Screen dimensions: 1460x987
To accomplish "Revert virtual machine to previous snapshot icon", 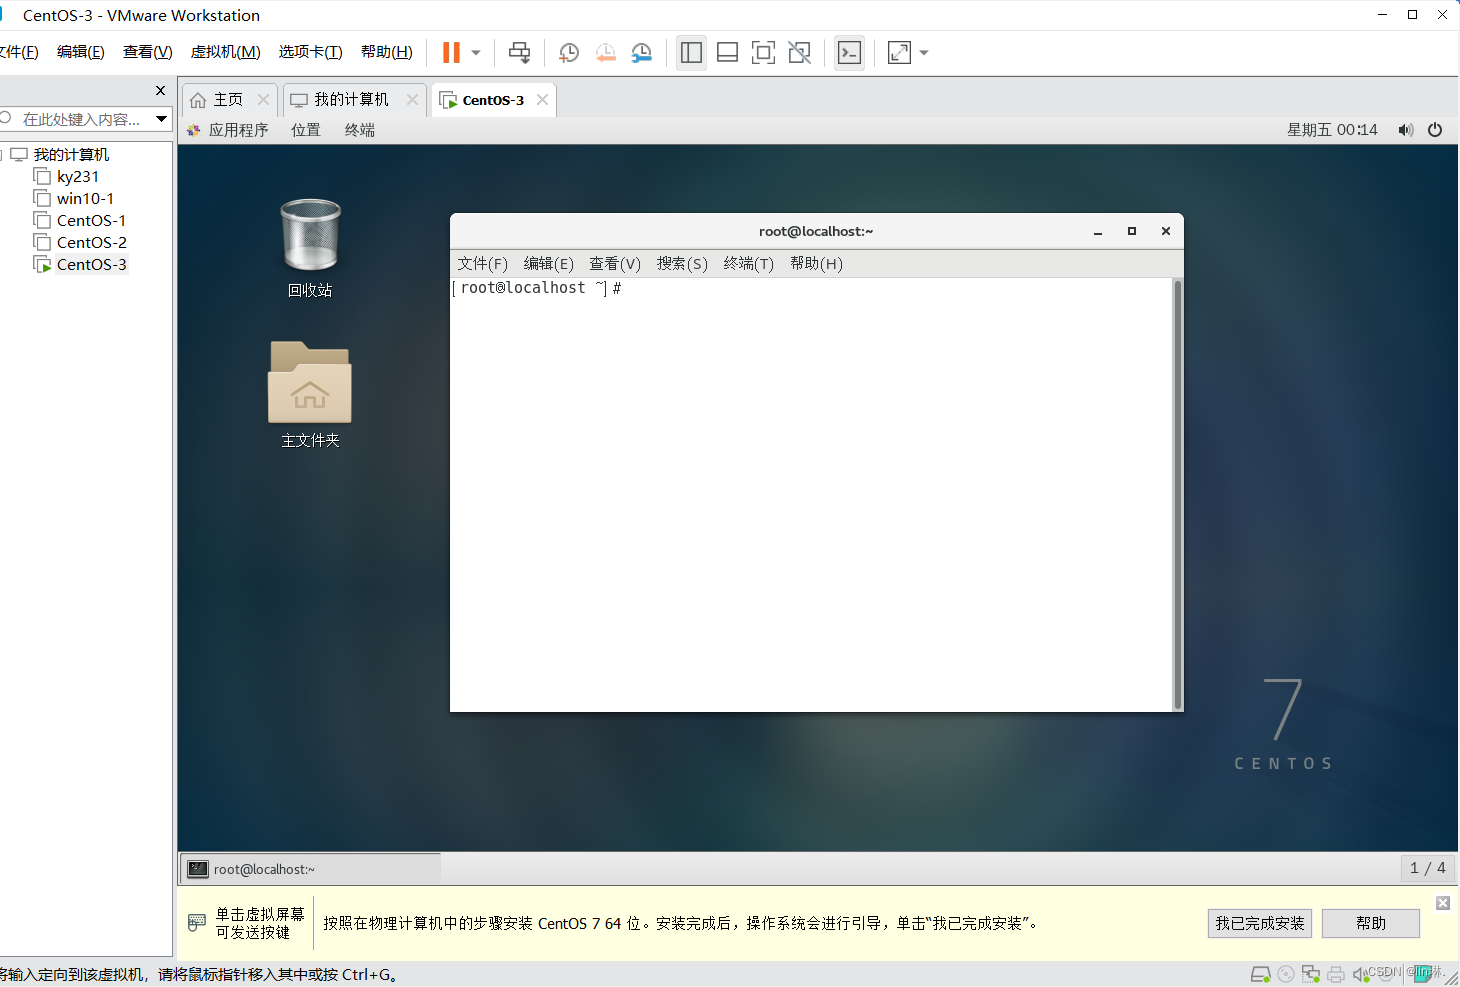I will pyautogui.click(x=605, y=53).
